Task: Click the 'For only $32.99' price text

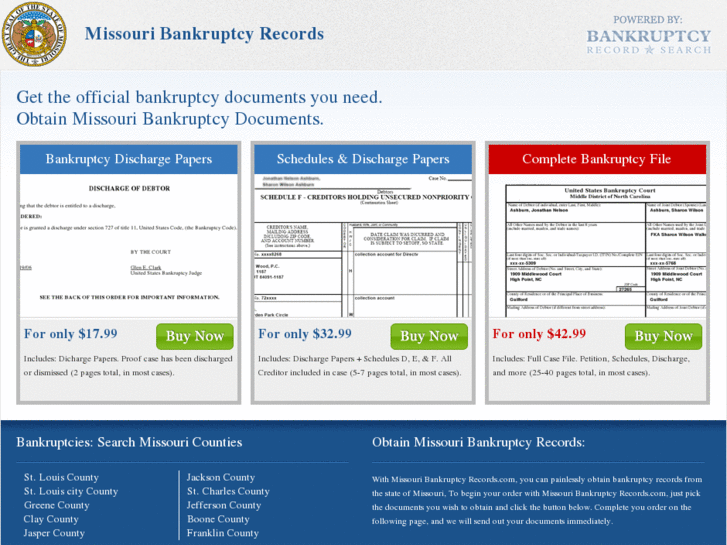Action: pos(305,334)
